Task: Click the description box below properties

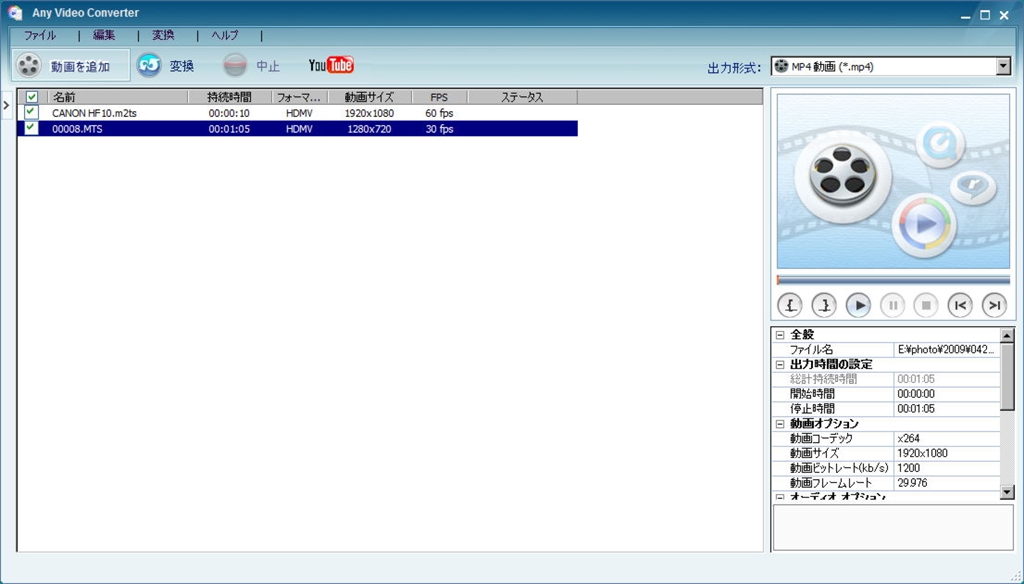Action: [x=893, y=527]
